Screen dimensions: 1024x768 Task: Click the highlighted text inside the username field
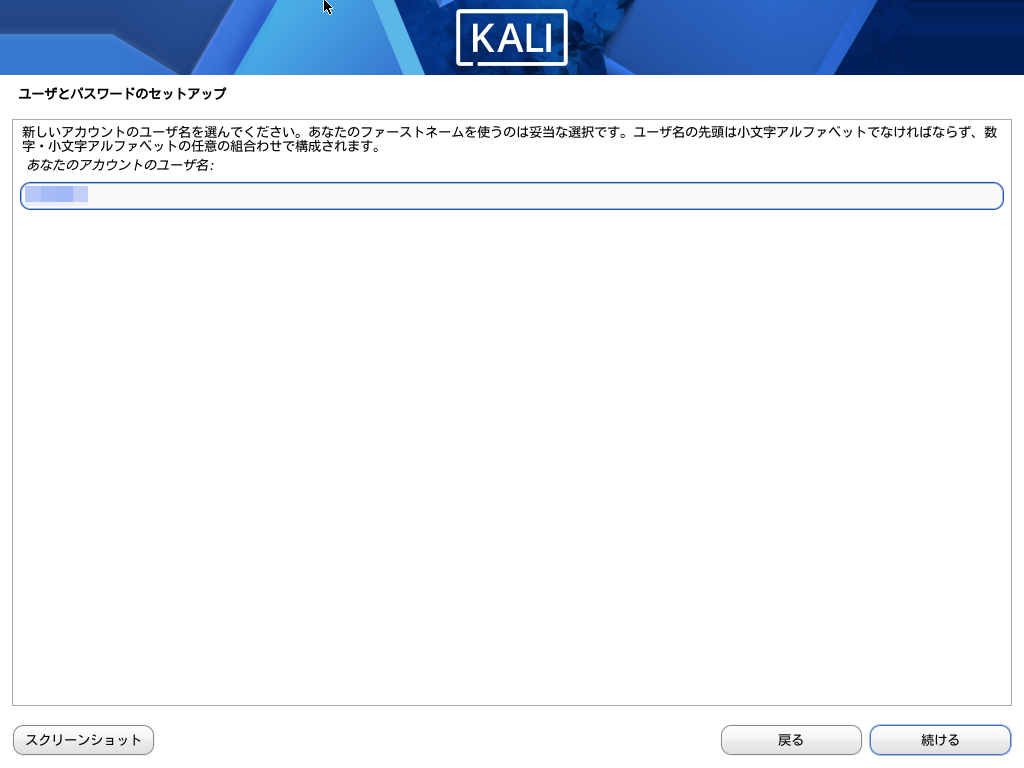56,195
